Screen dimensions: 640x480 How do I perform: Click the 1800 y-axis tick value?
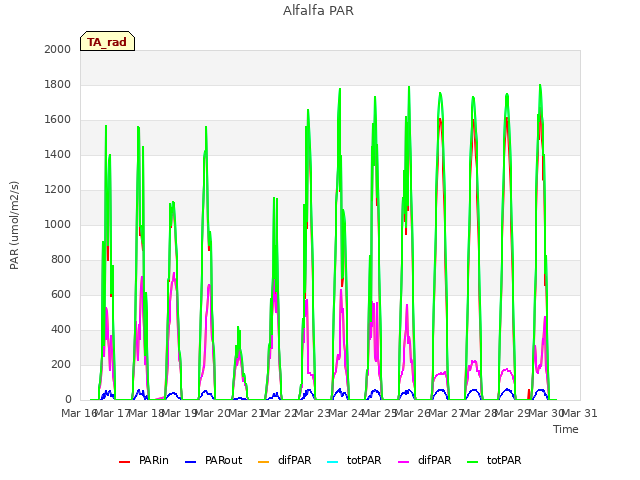coord(58,84)
